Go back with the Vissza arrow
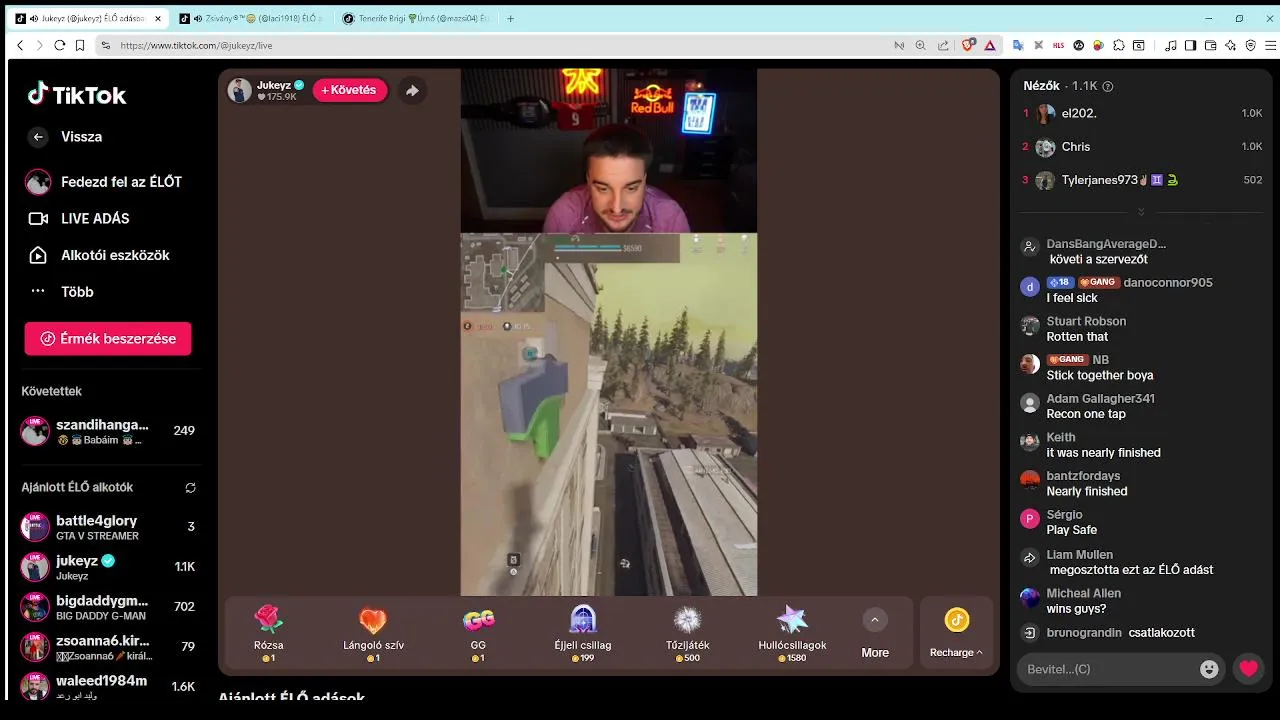Viewport: 1280px width, 720px height. [38, 137]
